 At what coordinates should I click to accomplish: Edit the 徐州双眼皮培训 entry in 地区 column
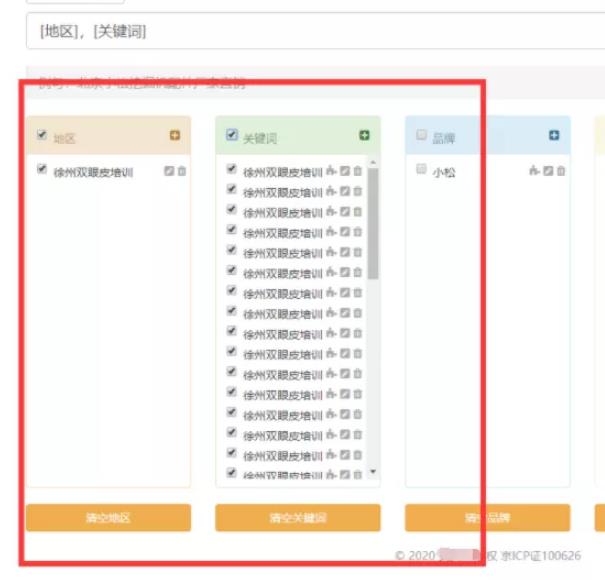click(x=169, y=171)
